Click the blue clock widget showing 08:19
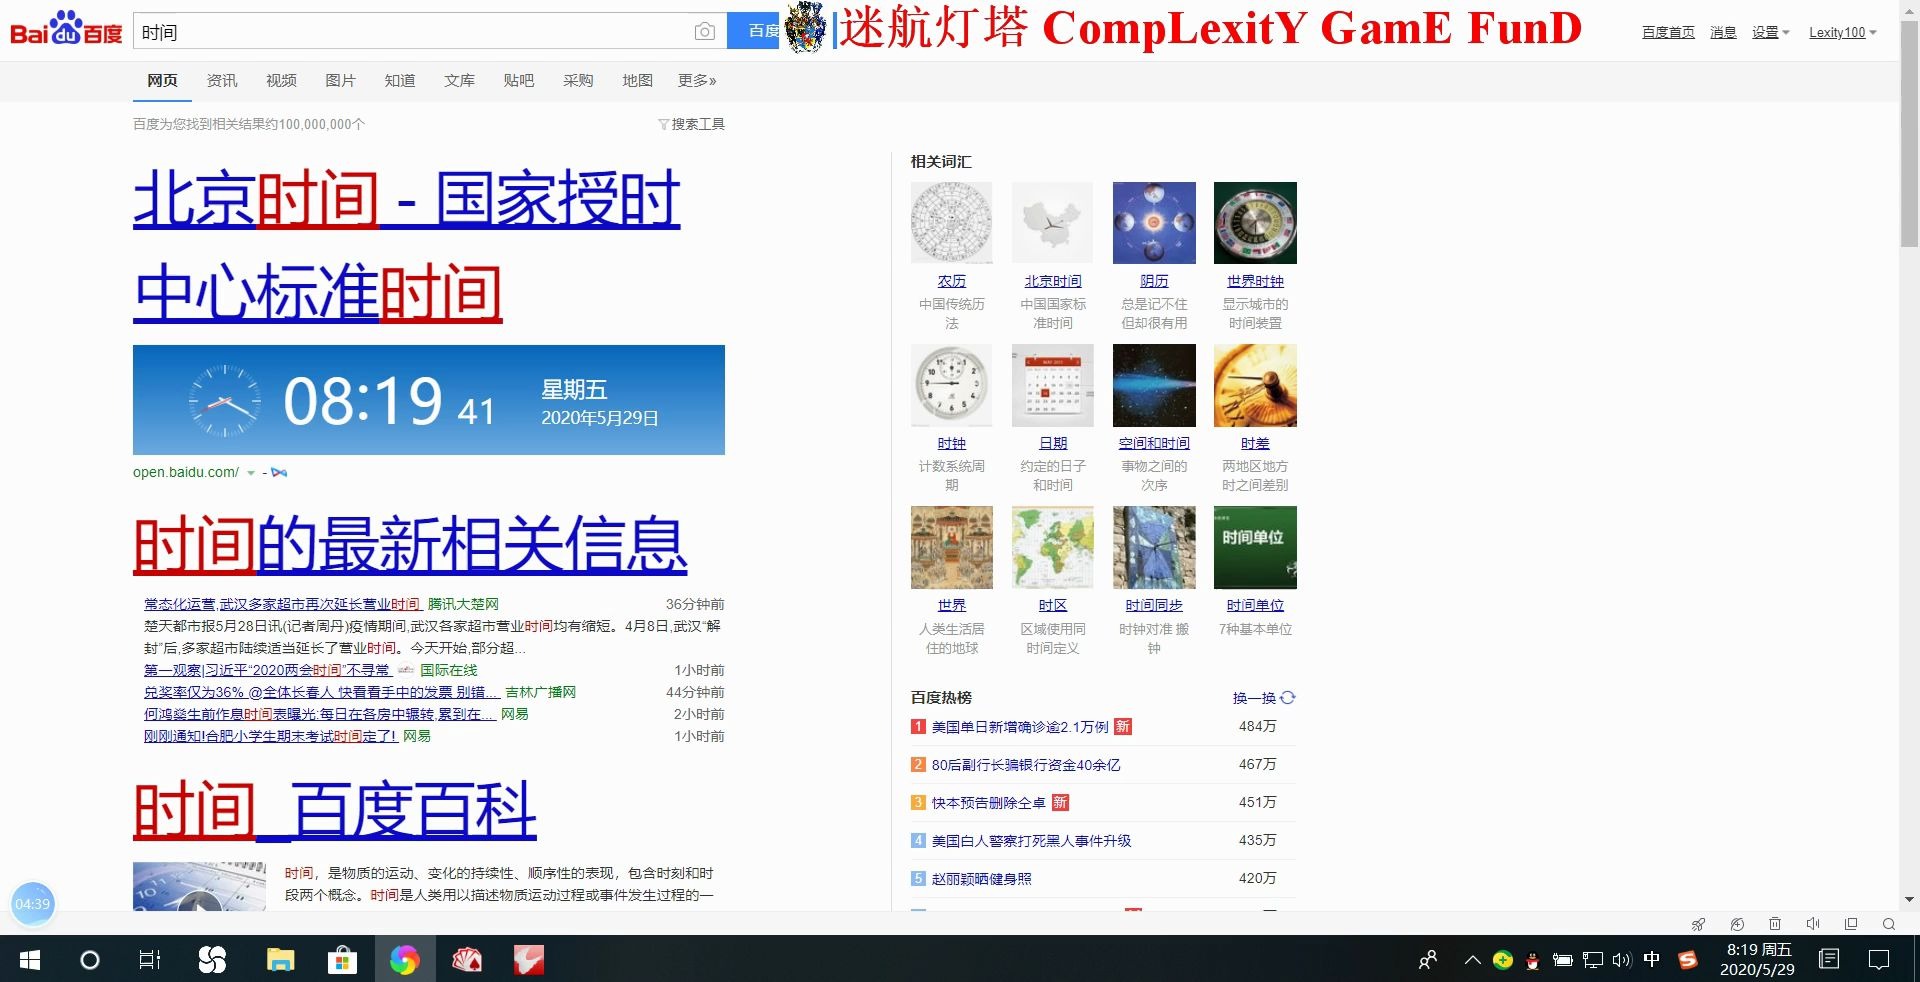Viewport: 1920px width, 982px height. 429,400
